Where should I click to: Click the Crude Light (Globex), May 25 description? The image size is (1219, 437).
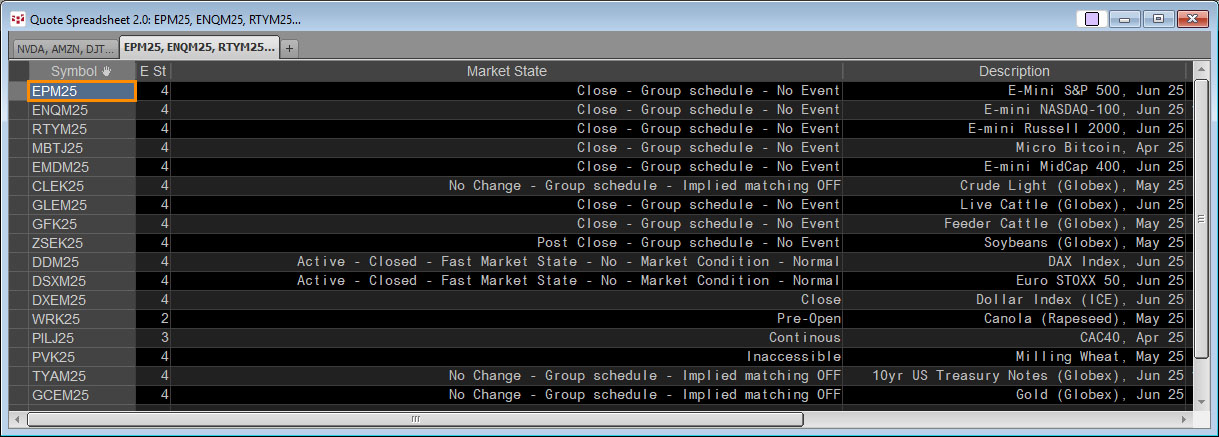[1072, 186]
